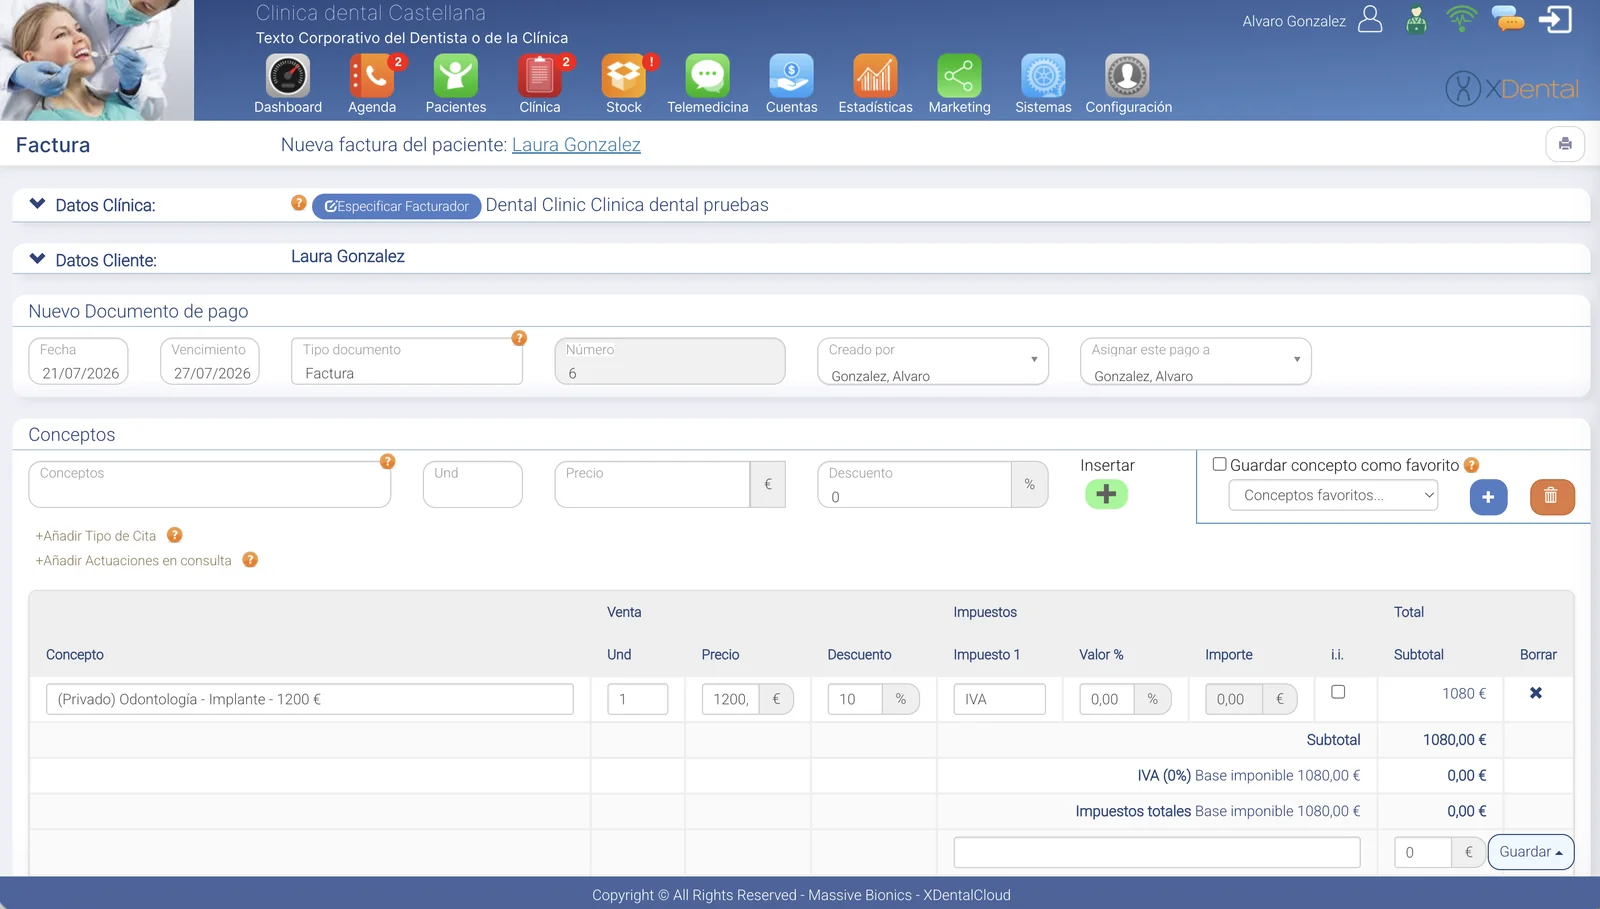Viewport: 1600px width, 909px height.
Task: Focus the Und input in Conceptos form
Action: pyautogui.click(x=473, y=484)
